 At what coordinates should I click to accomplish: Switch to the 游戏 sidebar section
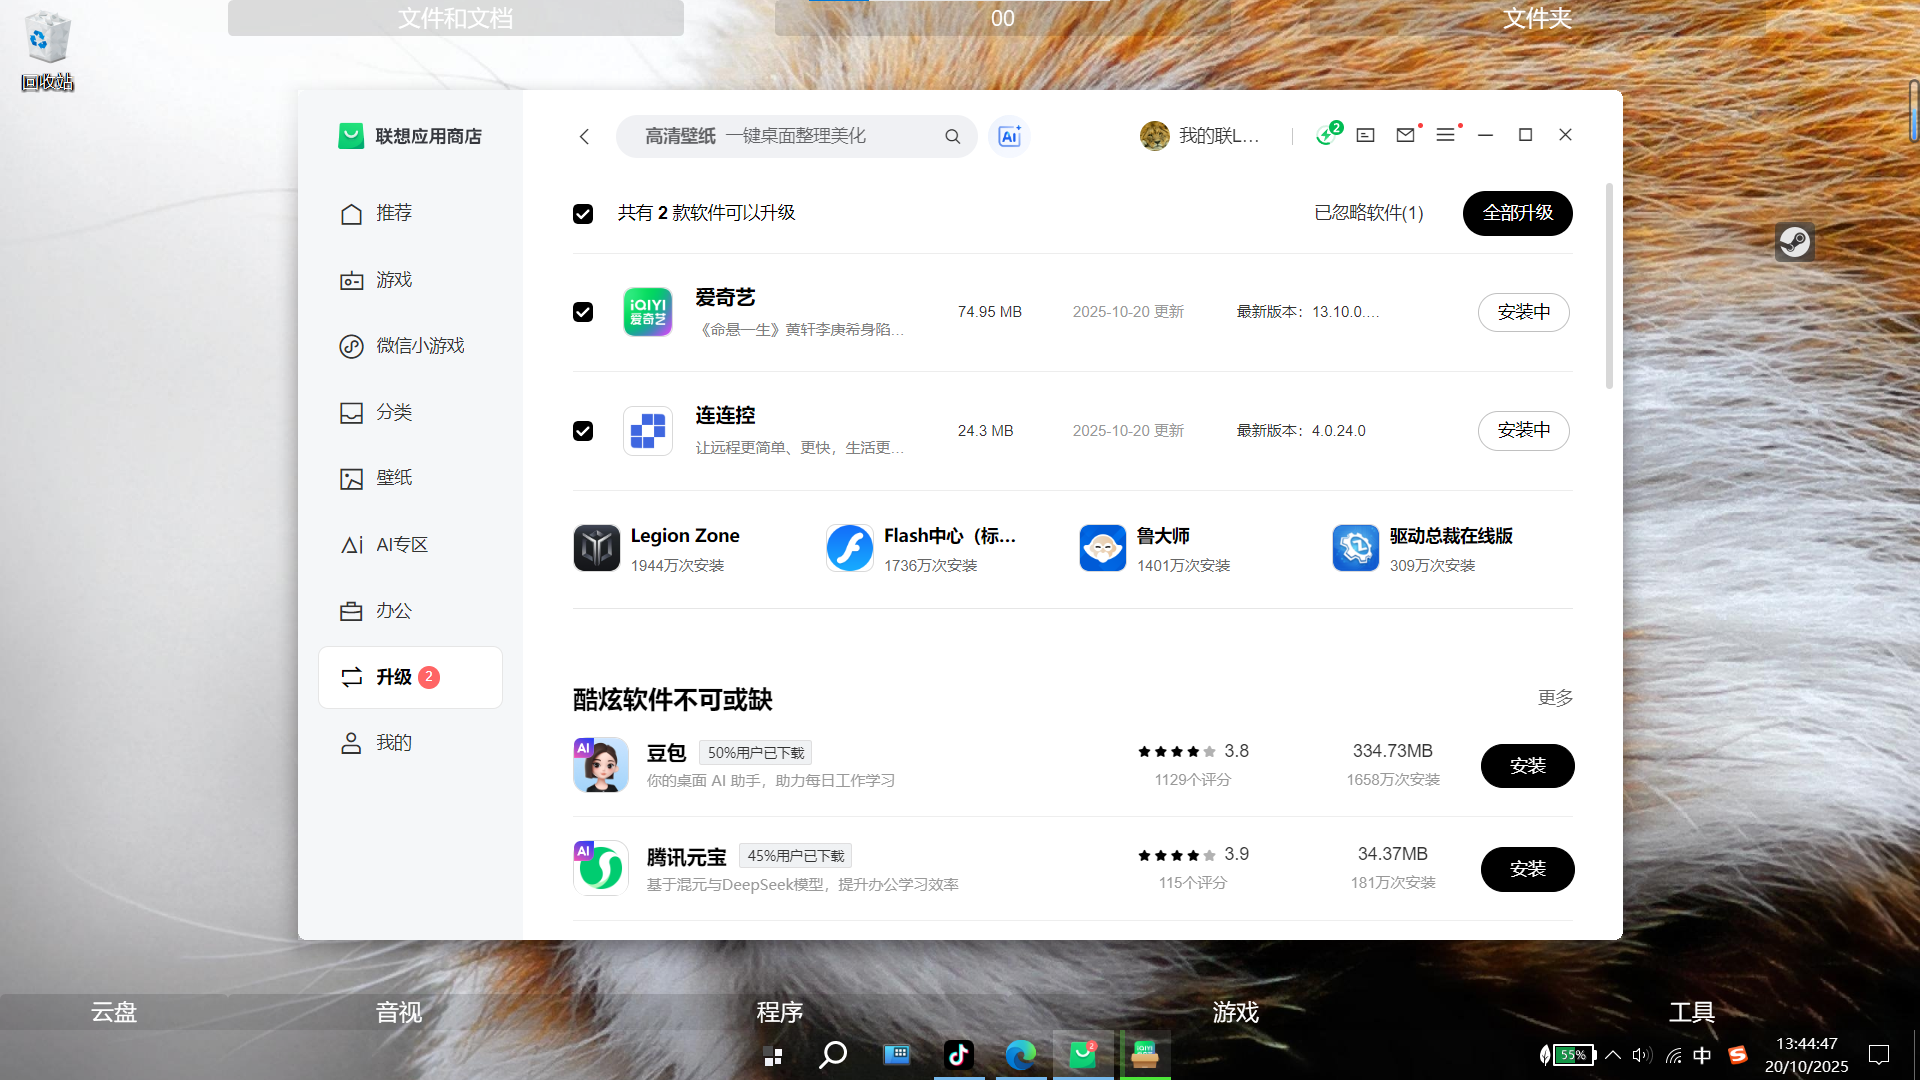[394, 280]
